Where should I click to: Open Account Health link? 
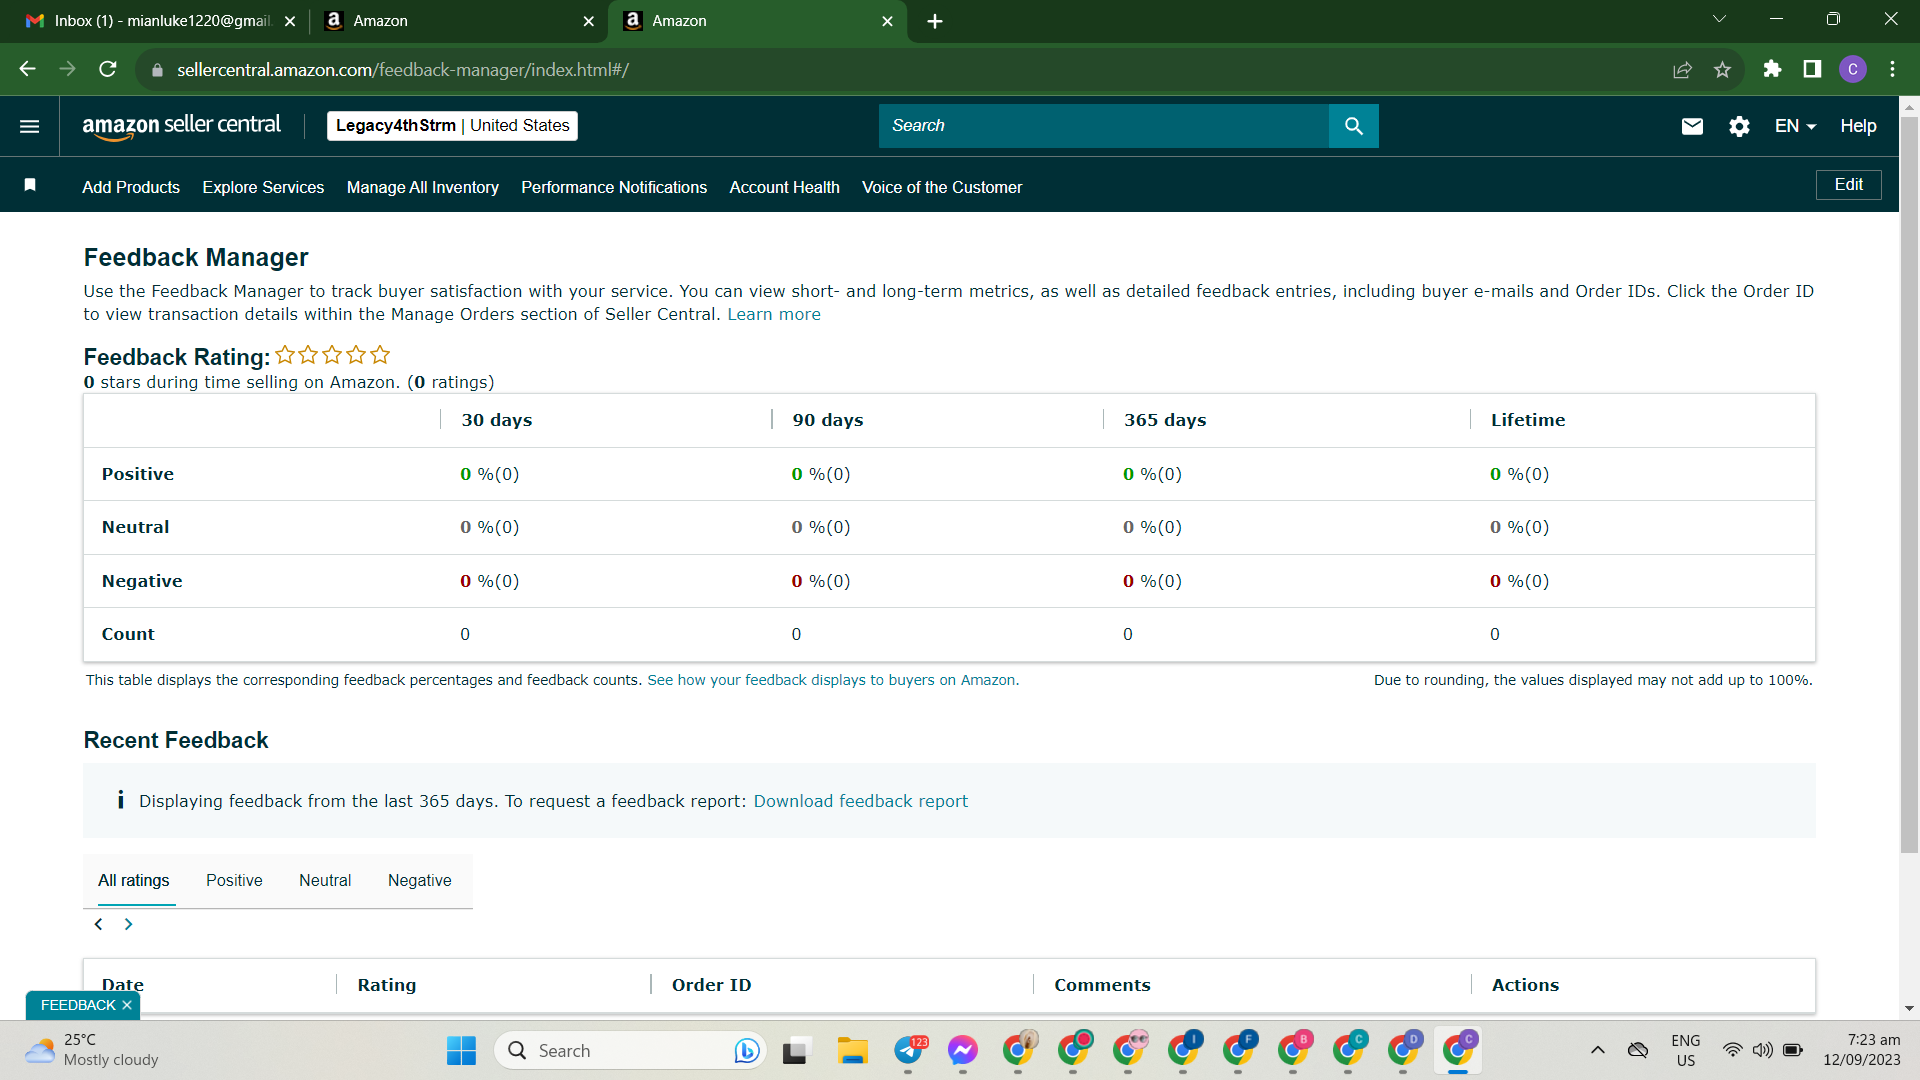pyautogui.click(x=784, y=187)
